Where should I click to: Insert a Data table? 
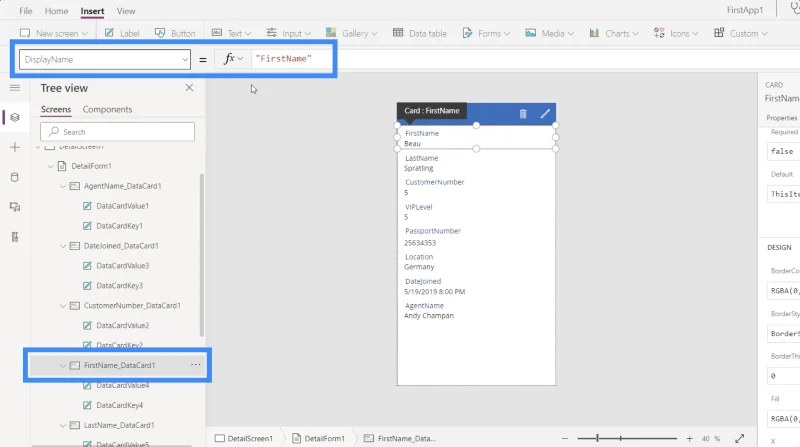point(420,33)
